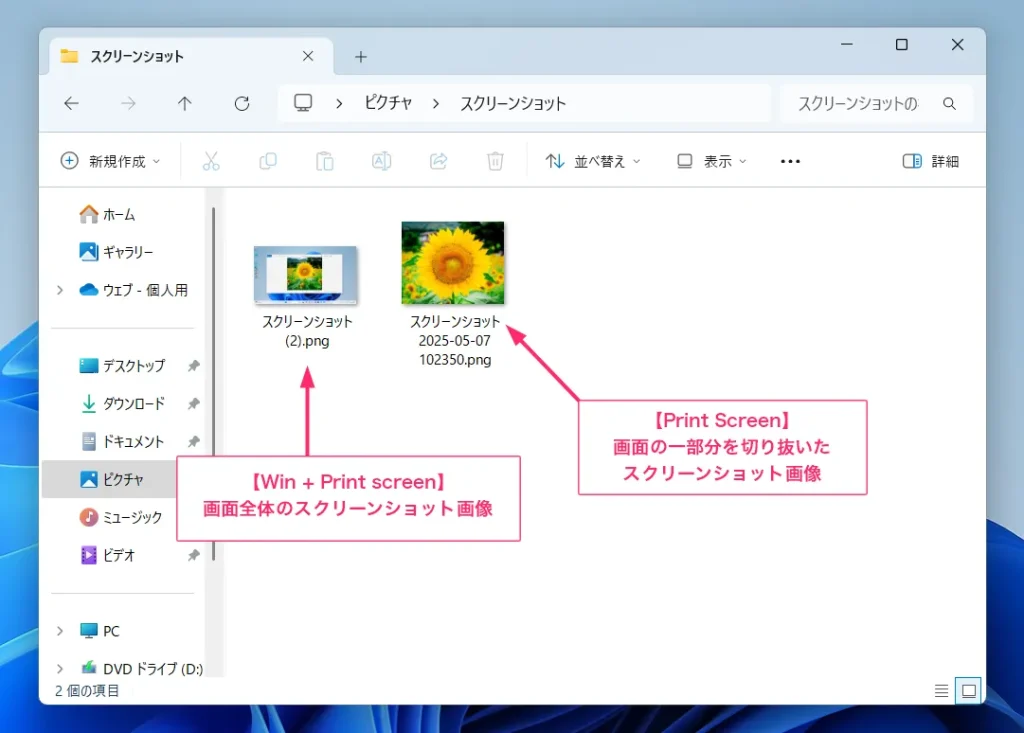Refresh the folder view
The height and width of the screenshot is (733, 1024).
point(242,103)
